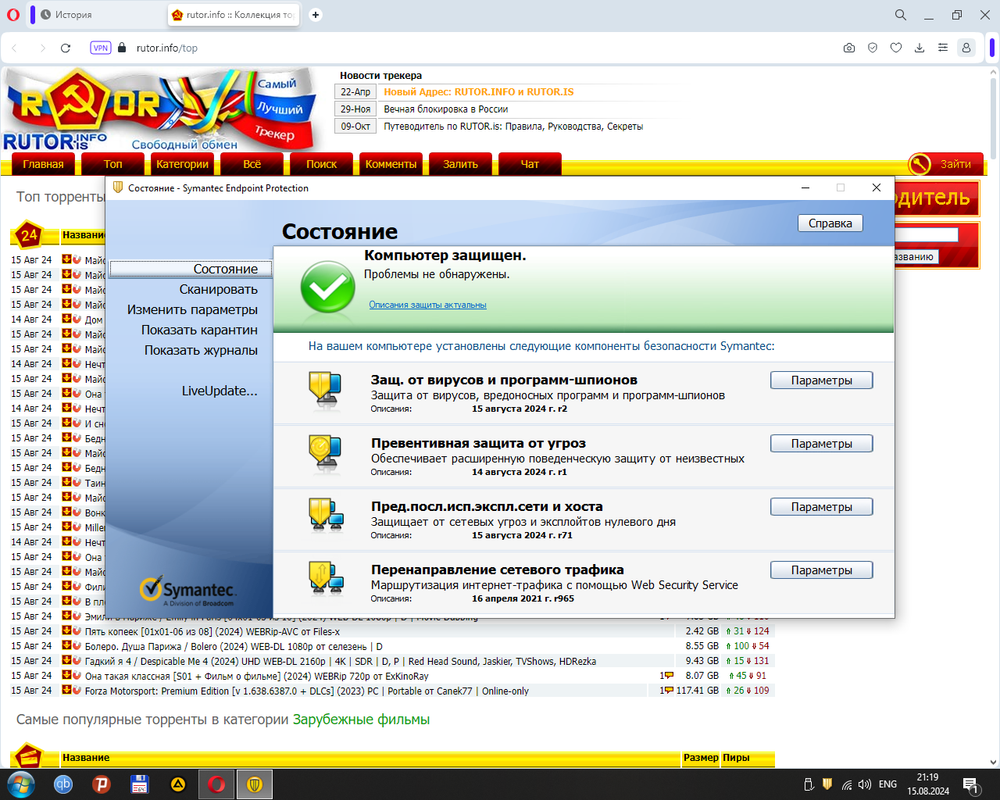The image size is (1000, 800).
Task: Open 'Зарубежные фильмы' category link
Action: point(361,720)
